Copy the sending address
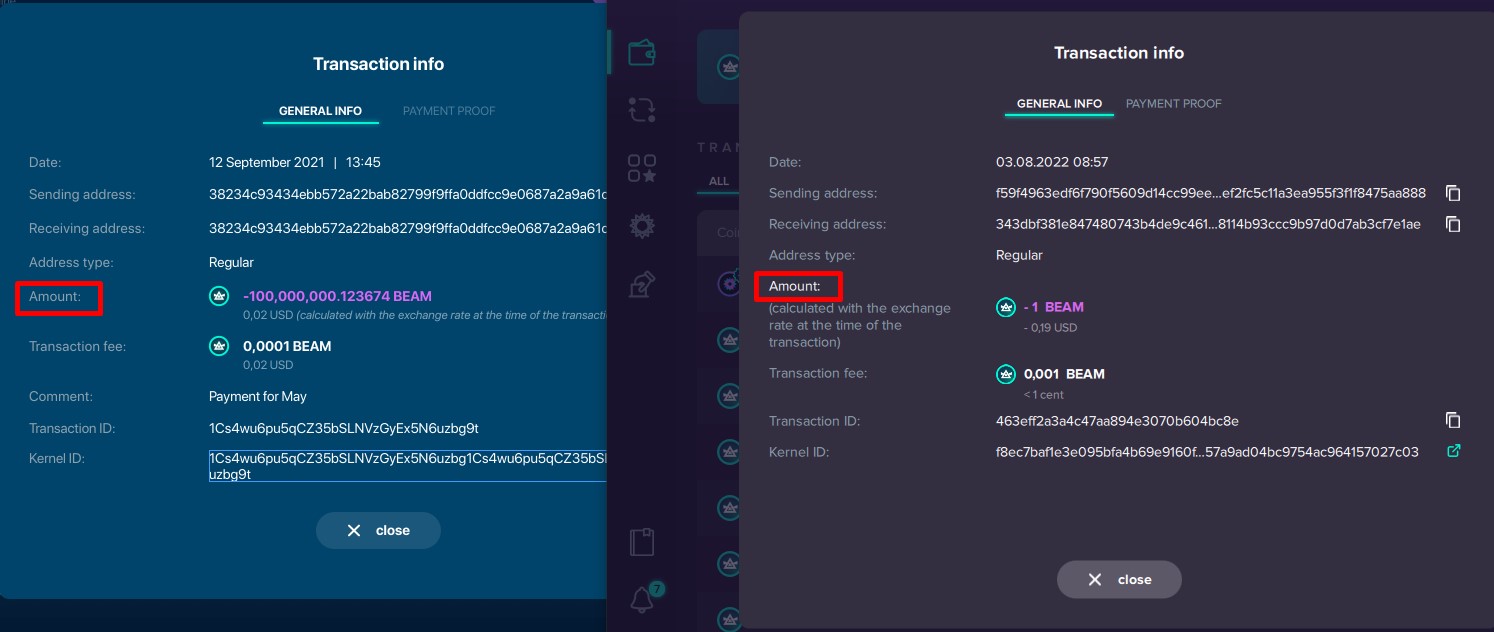Viewport: 1494px width, 632px height. click(x=1453, y=193)
